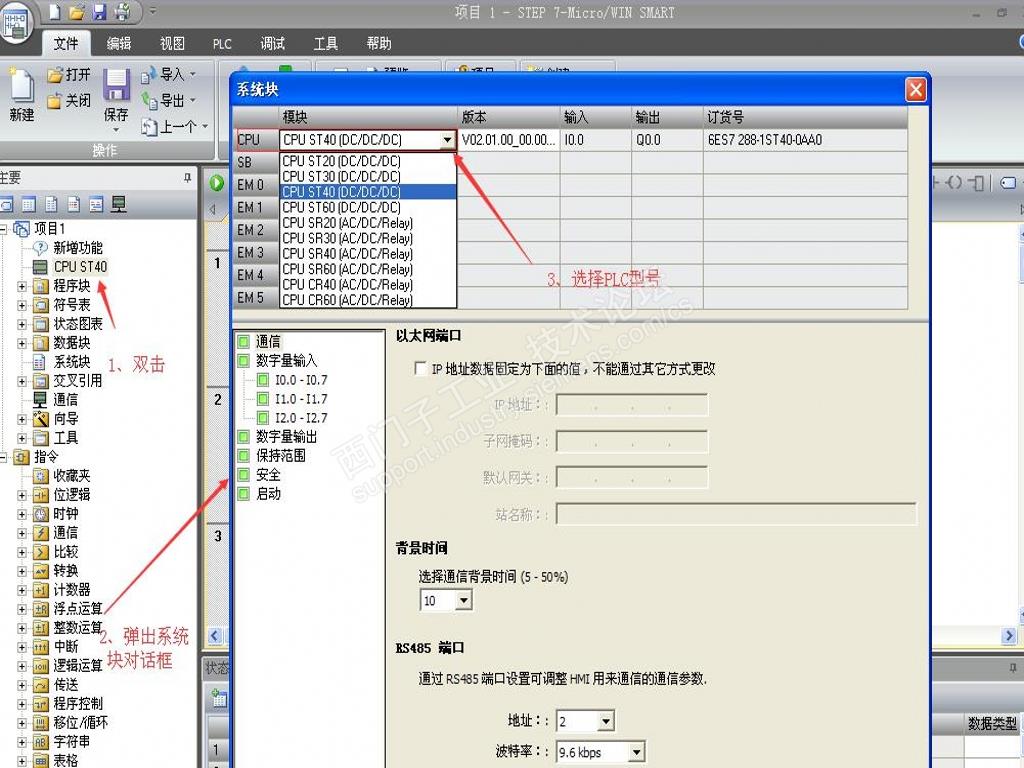Image resolution: width=1024 pixels, height=768 pixels.
Task: Click the 站名称 input field
Action: click(x=736, y=514)
